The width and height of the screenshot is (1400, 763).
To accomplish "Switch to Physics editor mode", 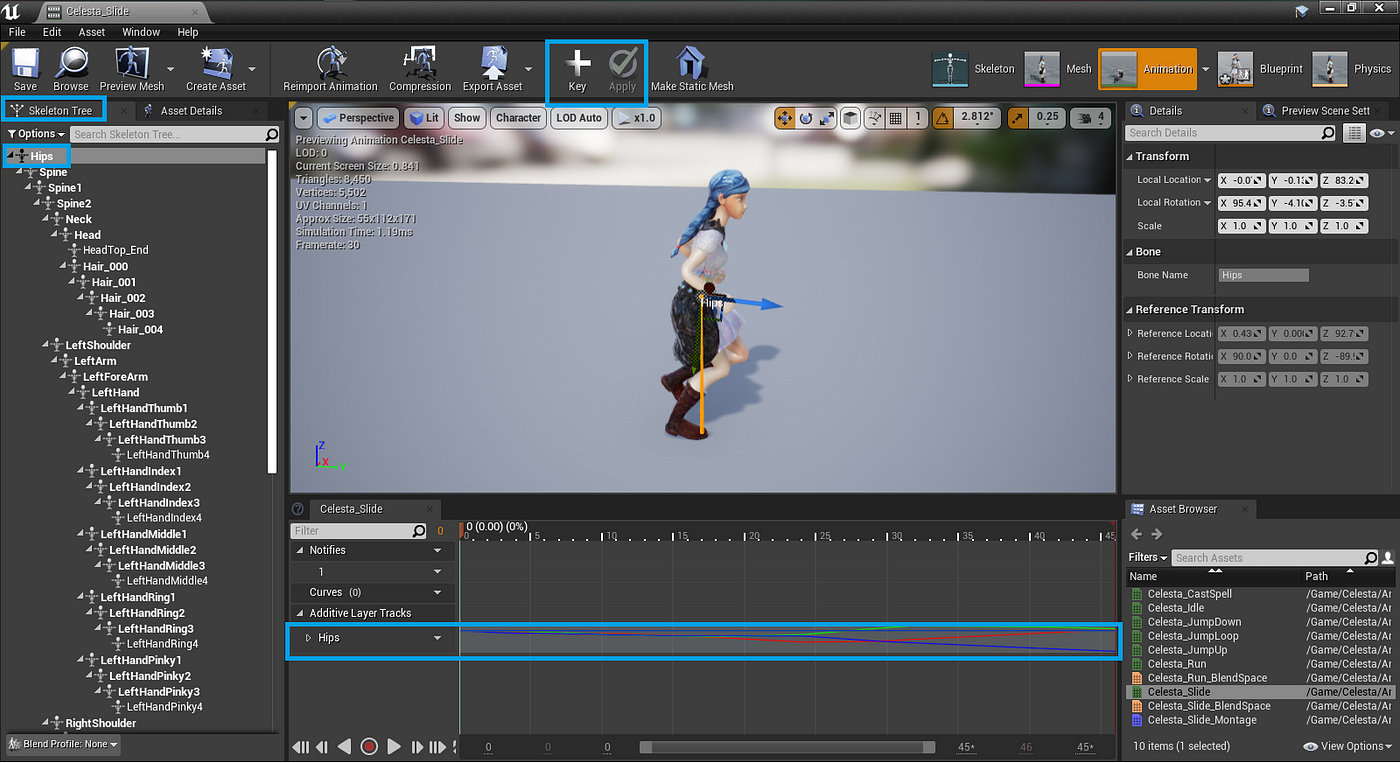I will click(x=1352, y=69).
